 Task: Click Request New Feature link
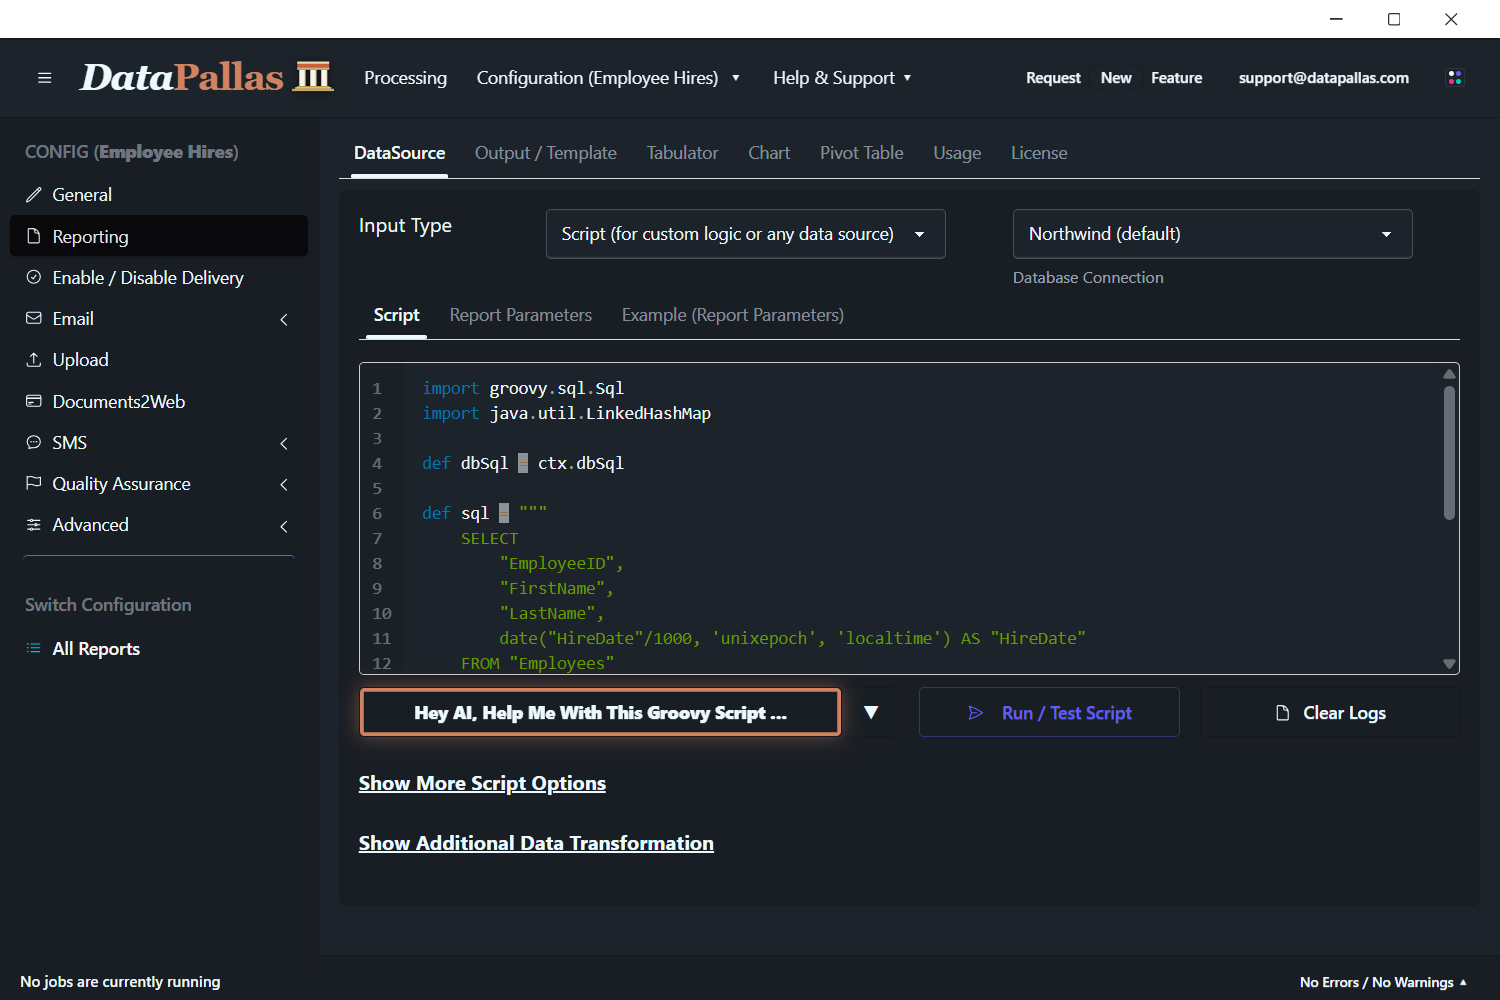point(1114,78)
